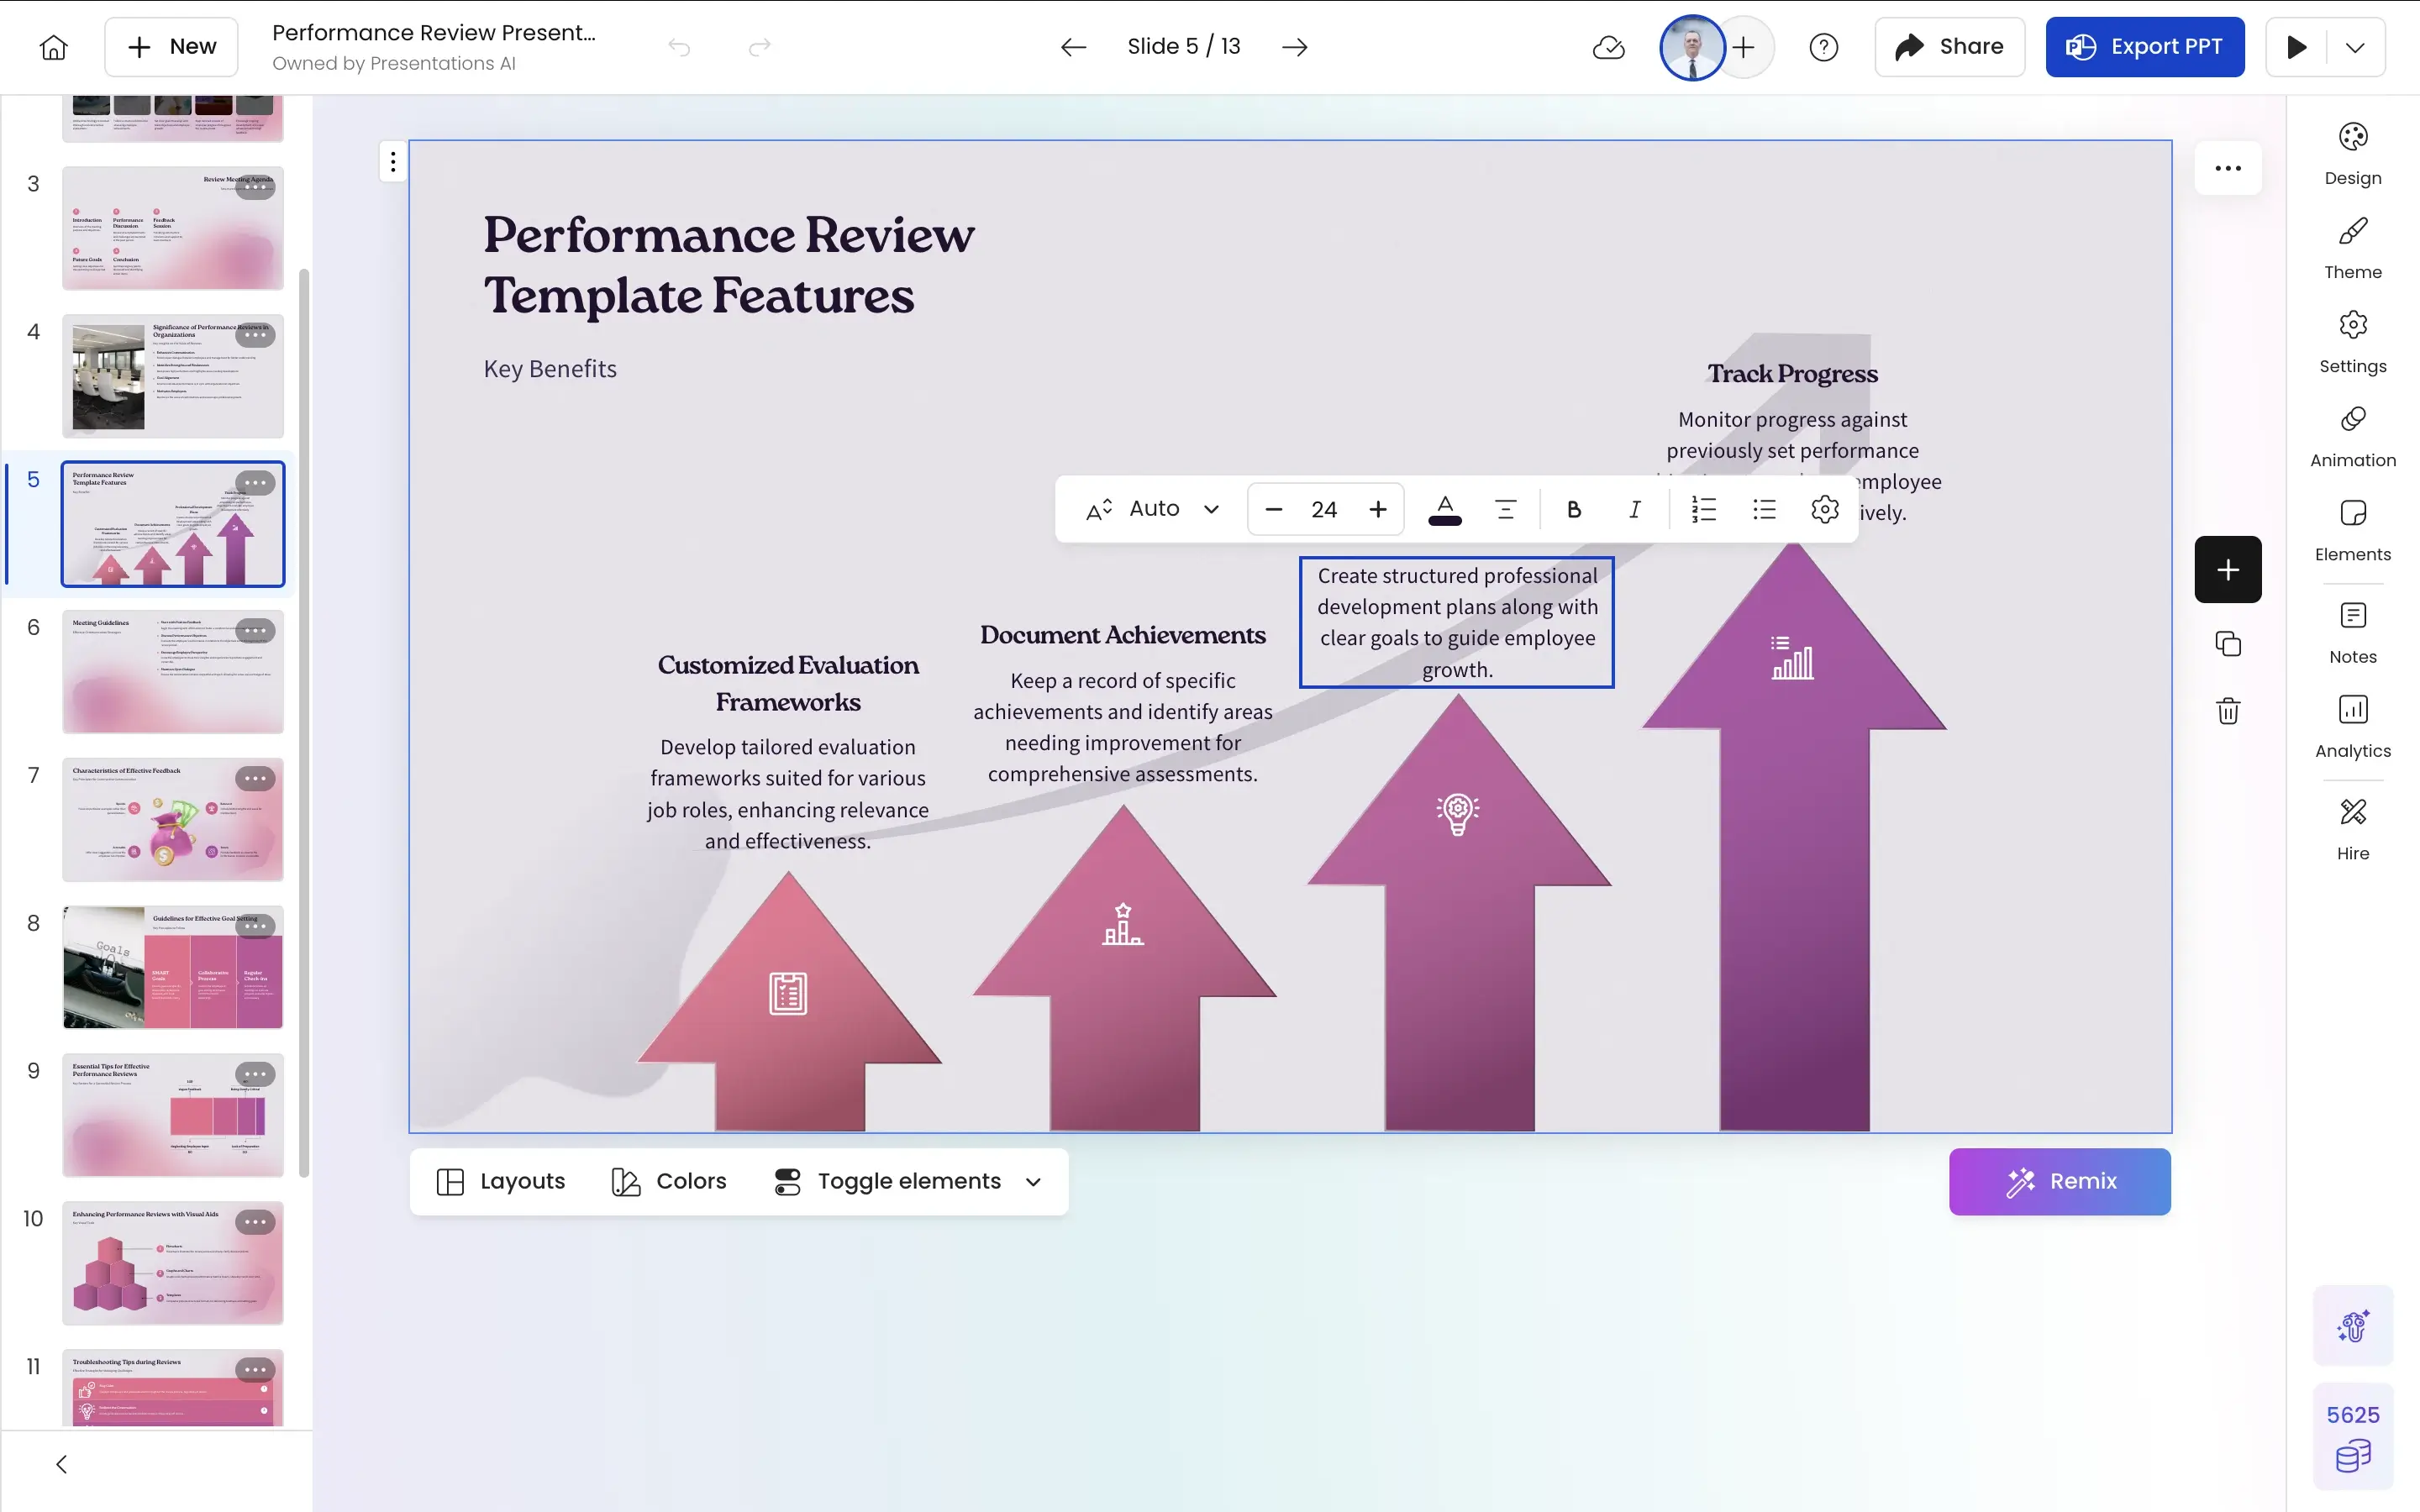Screen dimensions: 2420x1512
Task: Go to the previous slide arrow
Action: pos(1073,47)
